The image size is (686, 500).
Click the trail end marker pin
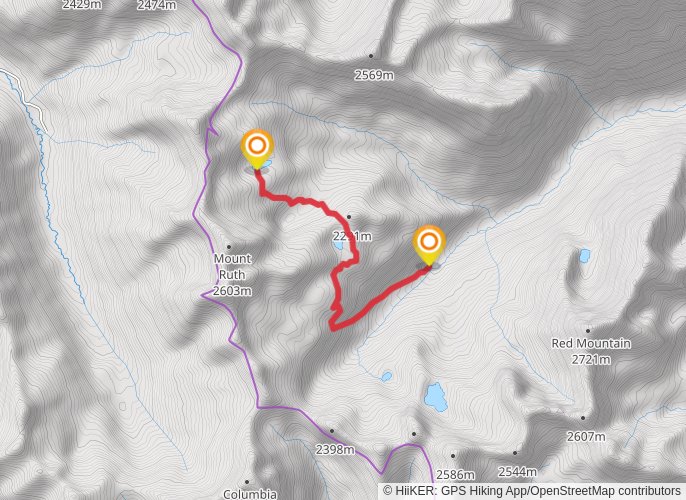[429, 245]
